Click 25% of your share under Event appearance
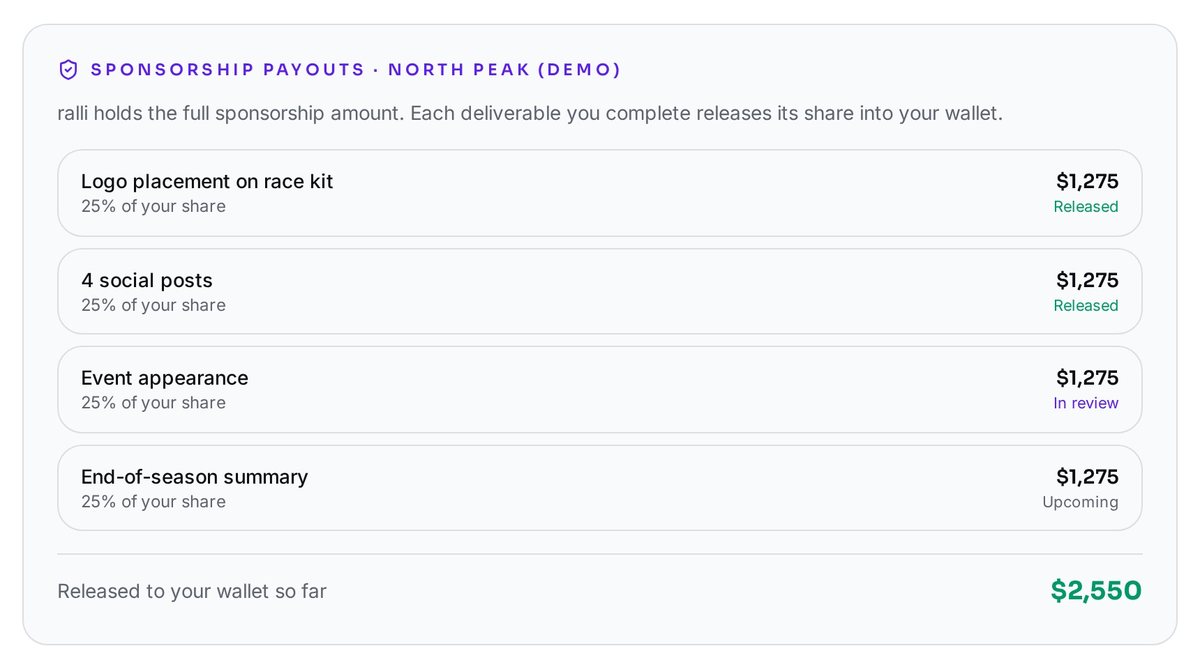Image resolution: width=1200 pixels, height=669 pixels. coord(153,403)
